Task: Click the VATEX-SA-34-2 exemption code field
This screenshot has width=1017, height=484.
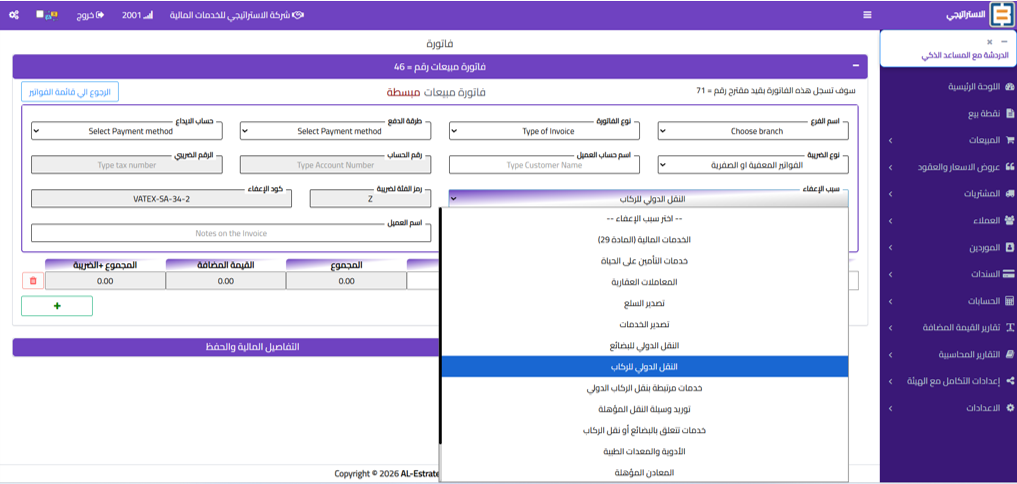Action: click(x=162, y=199)
